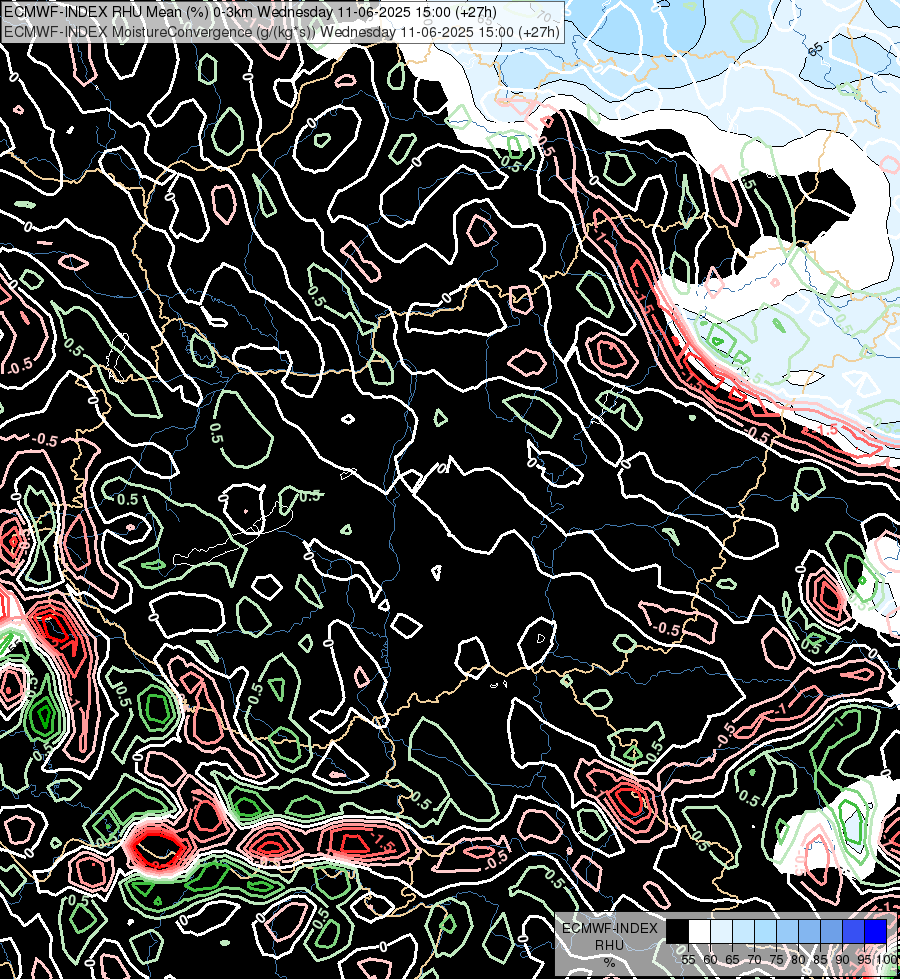Select the white 55–60 legend swatch
Viewport: 900px width, 979px height.
click(x=700, y=931)
